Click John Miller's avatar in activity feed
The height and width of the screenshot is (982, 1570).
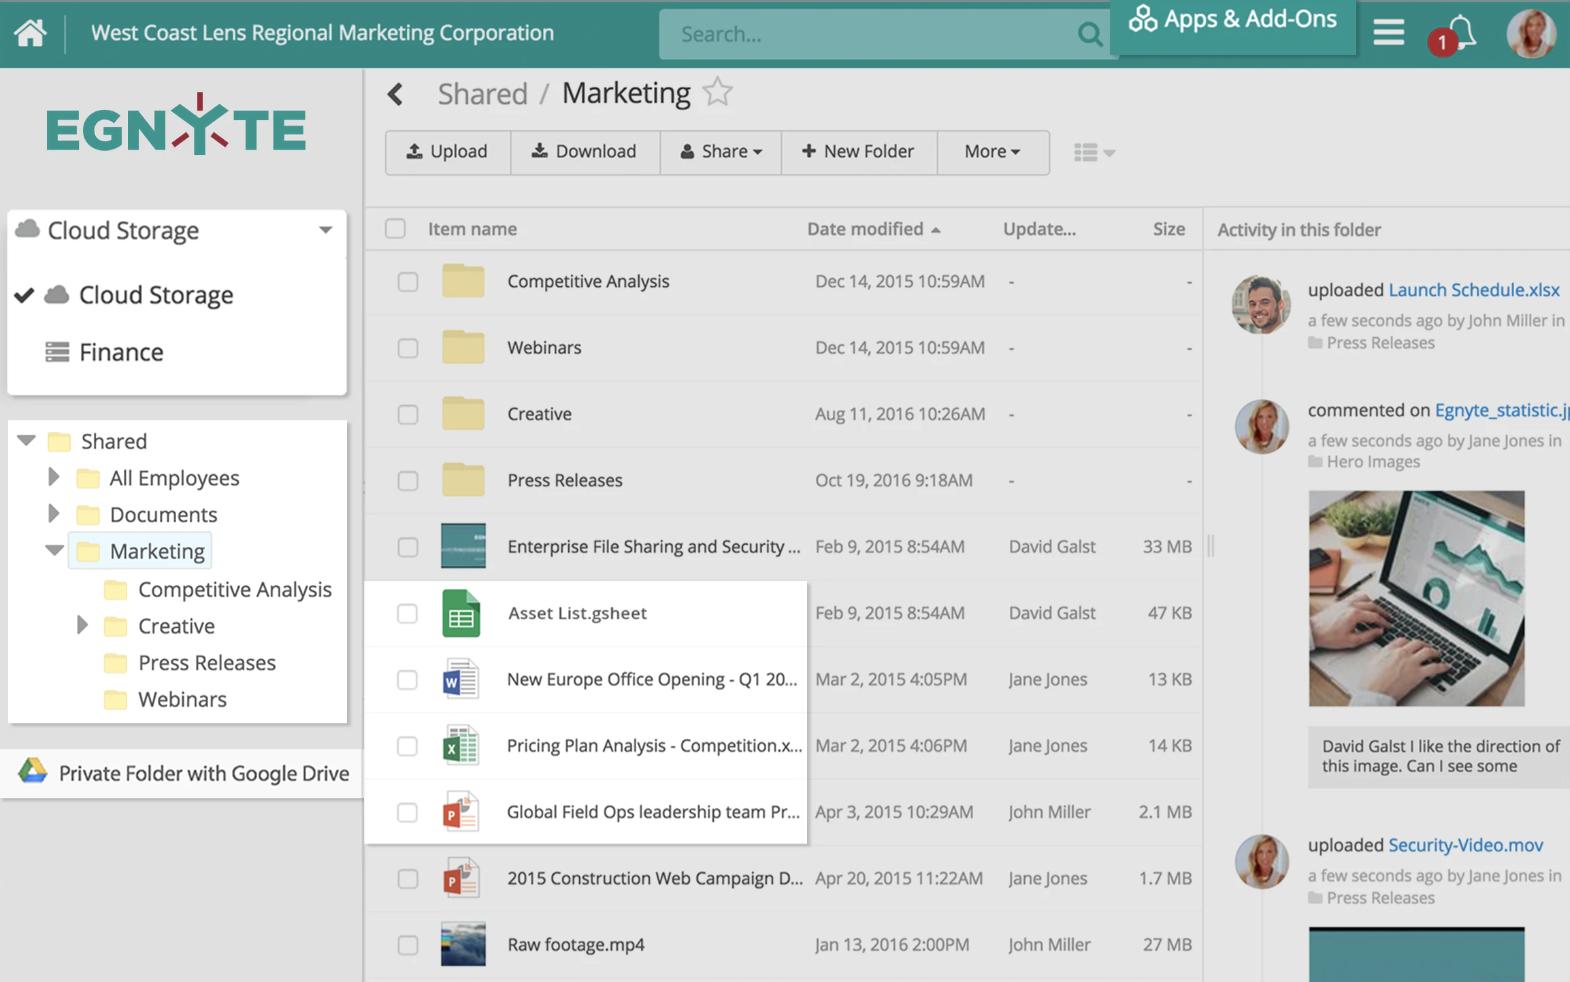coord(1261,304)
